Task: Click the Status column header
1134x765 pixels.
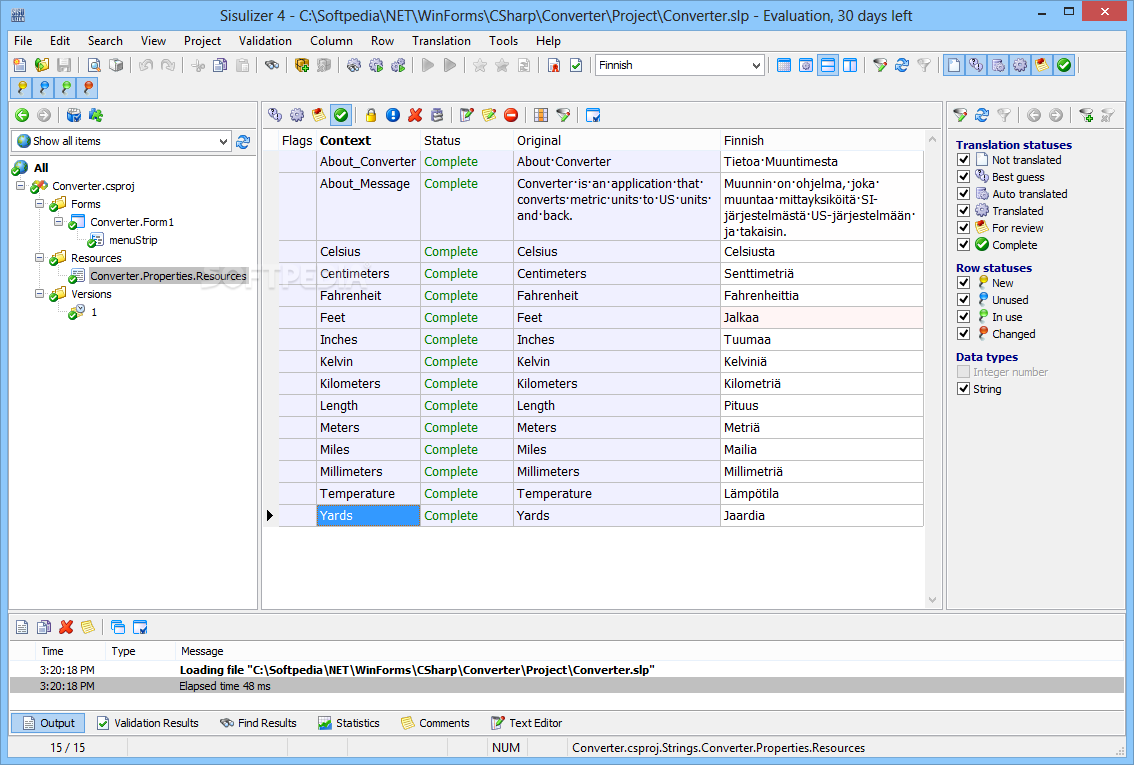Action: [466, 141]
